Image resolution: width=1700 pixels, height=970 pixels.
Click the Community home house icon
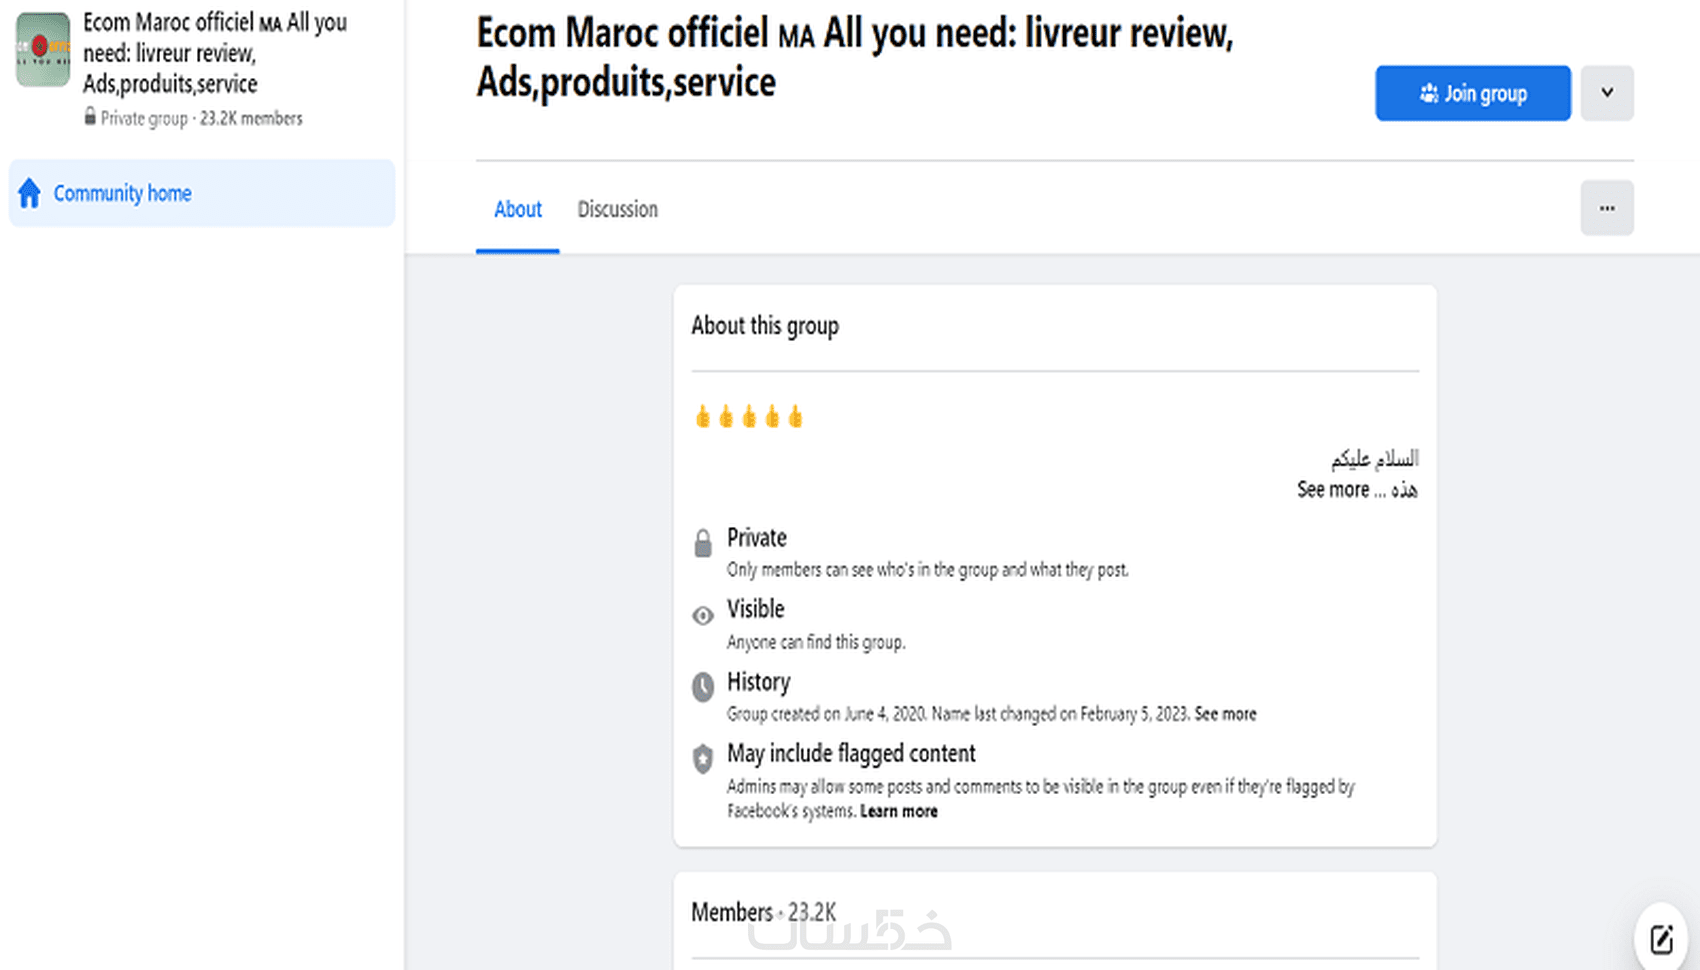tap(30, 193)
